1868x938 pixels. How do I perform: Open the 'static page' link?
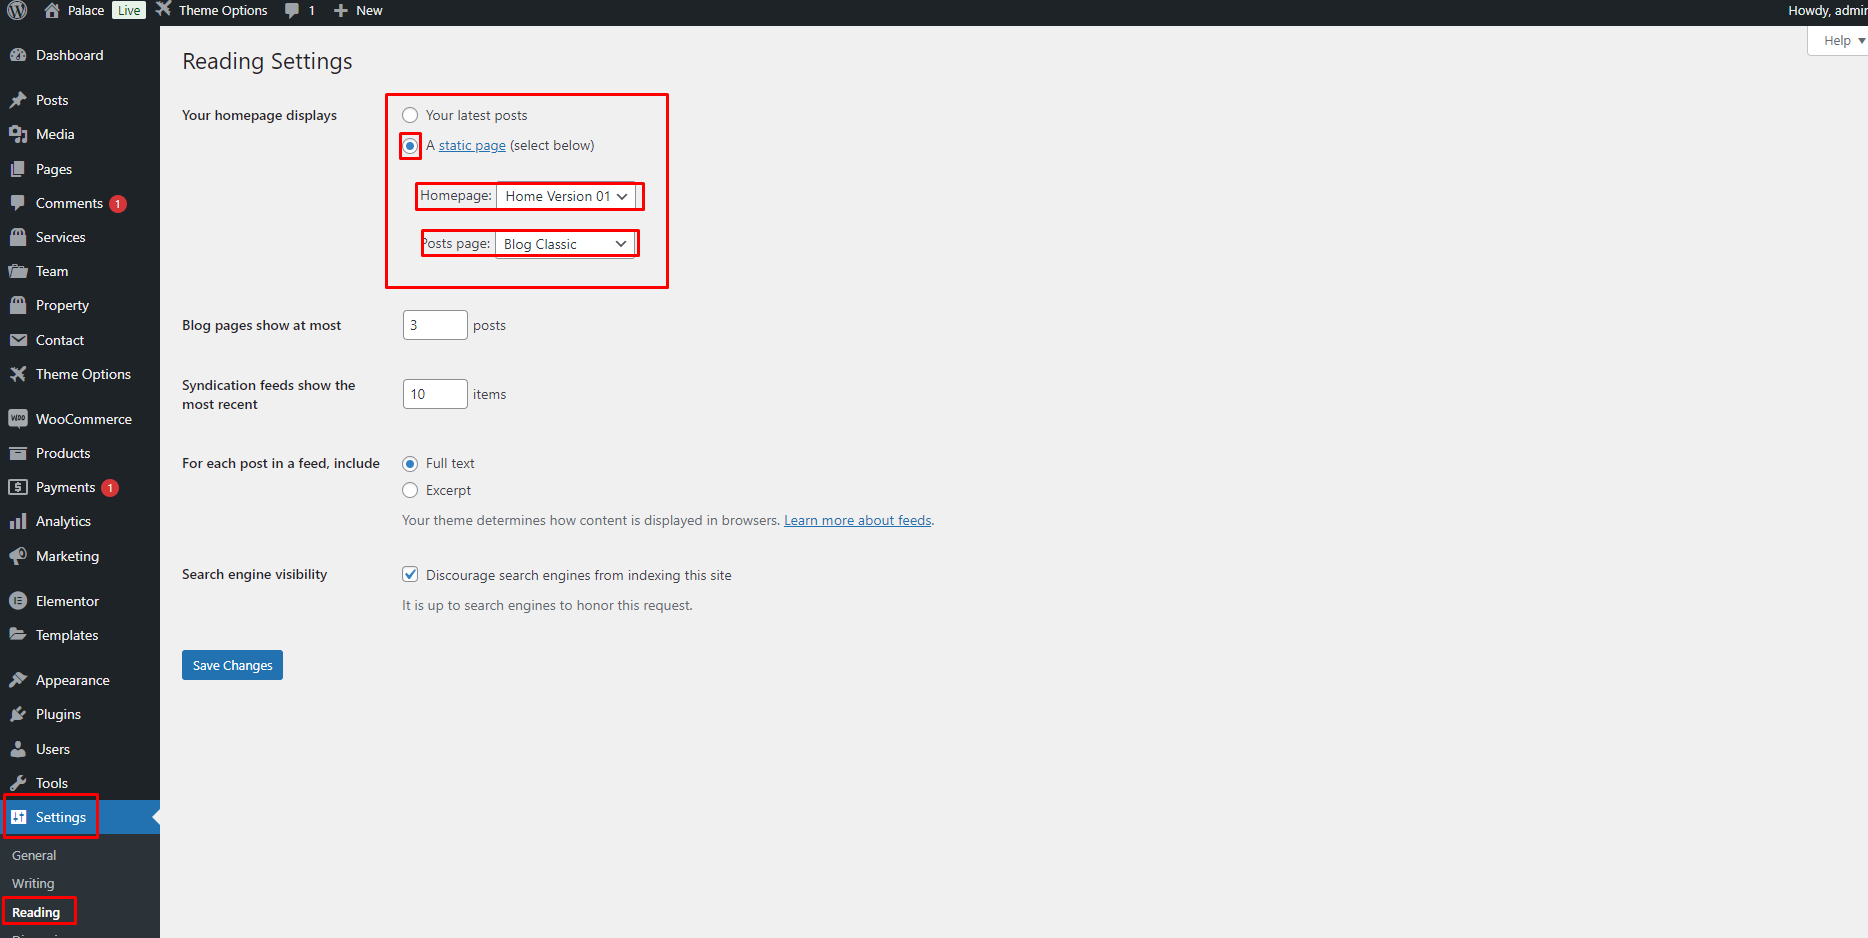(472, 145)
